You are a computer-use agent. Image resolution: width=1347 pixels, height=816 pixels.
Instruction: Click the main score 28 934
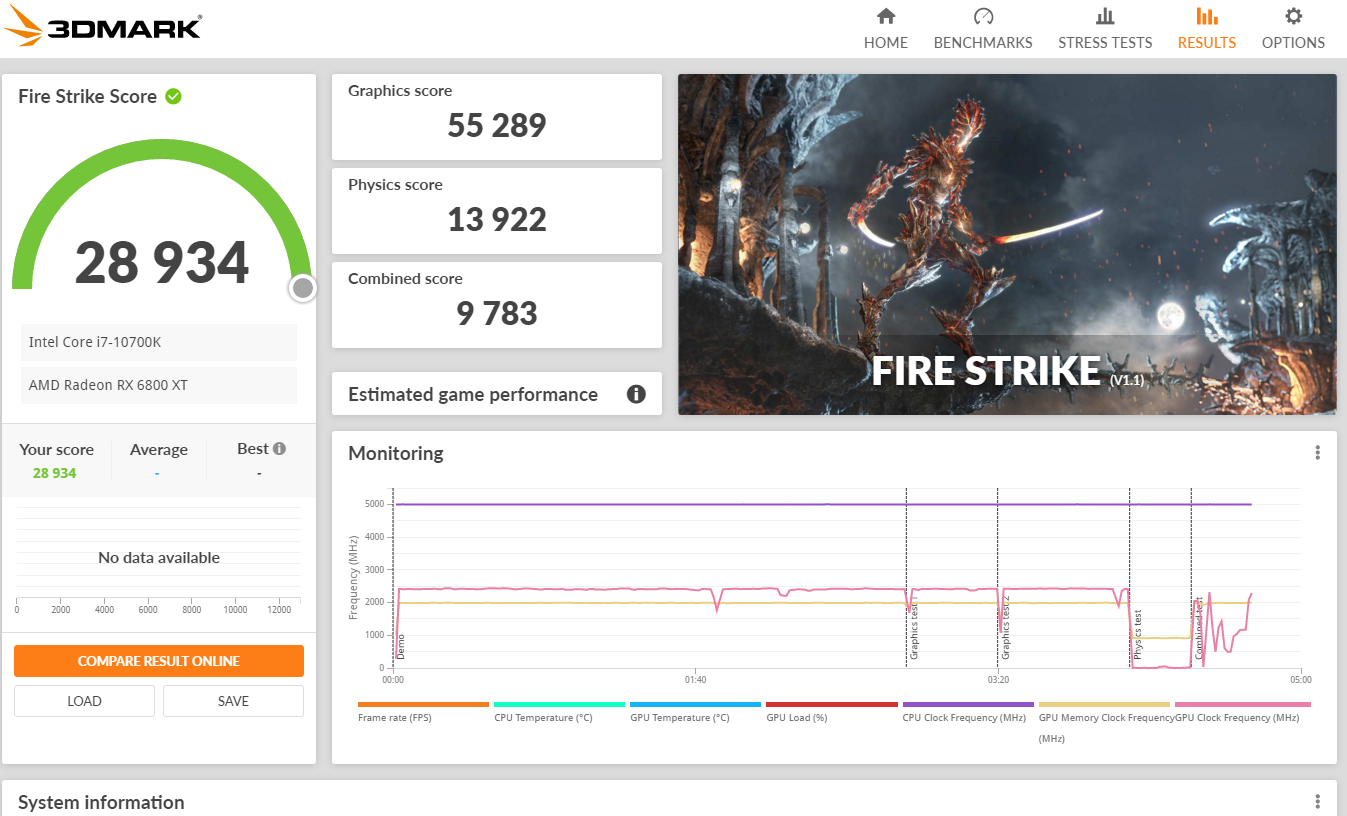[162, 262]
